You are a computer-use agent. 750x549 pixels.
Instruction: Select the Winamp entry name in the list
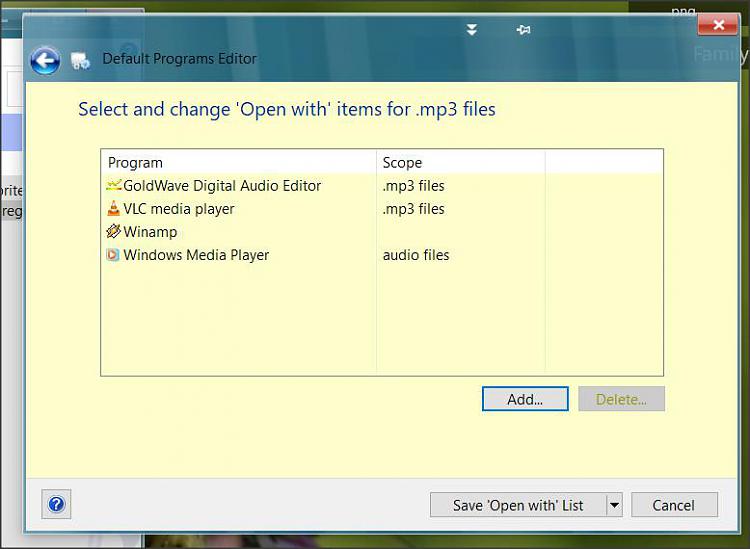[x=150, y=232]
